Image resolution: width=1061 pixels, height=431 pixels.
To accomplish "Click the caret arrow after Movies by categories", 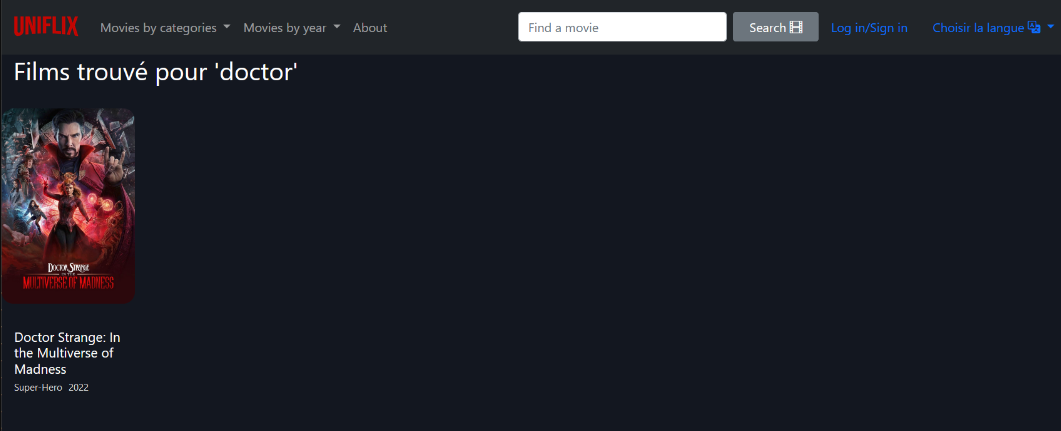I will 227,27.
